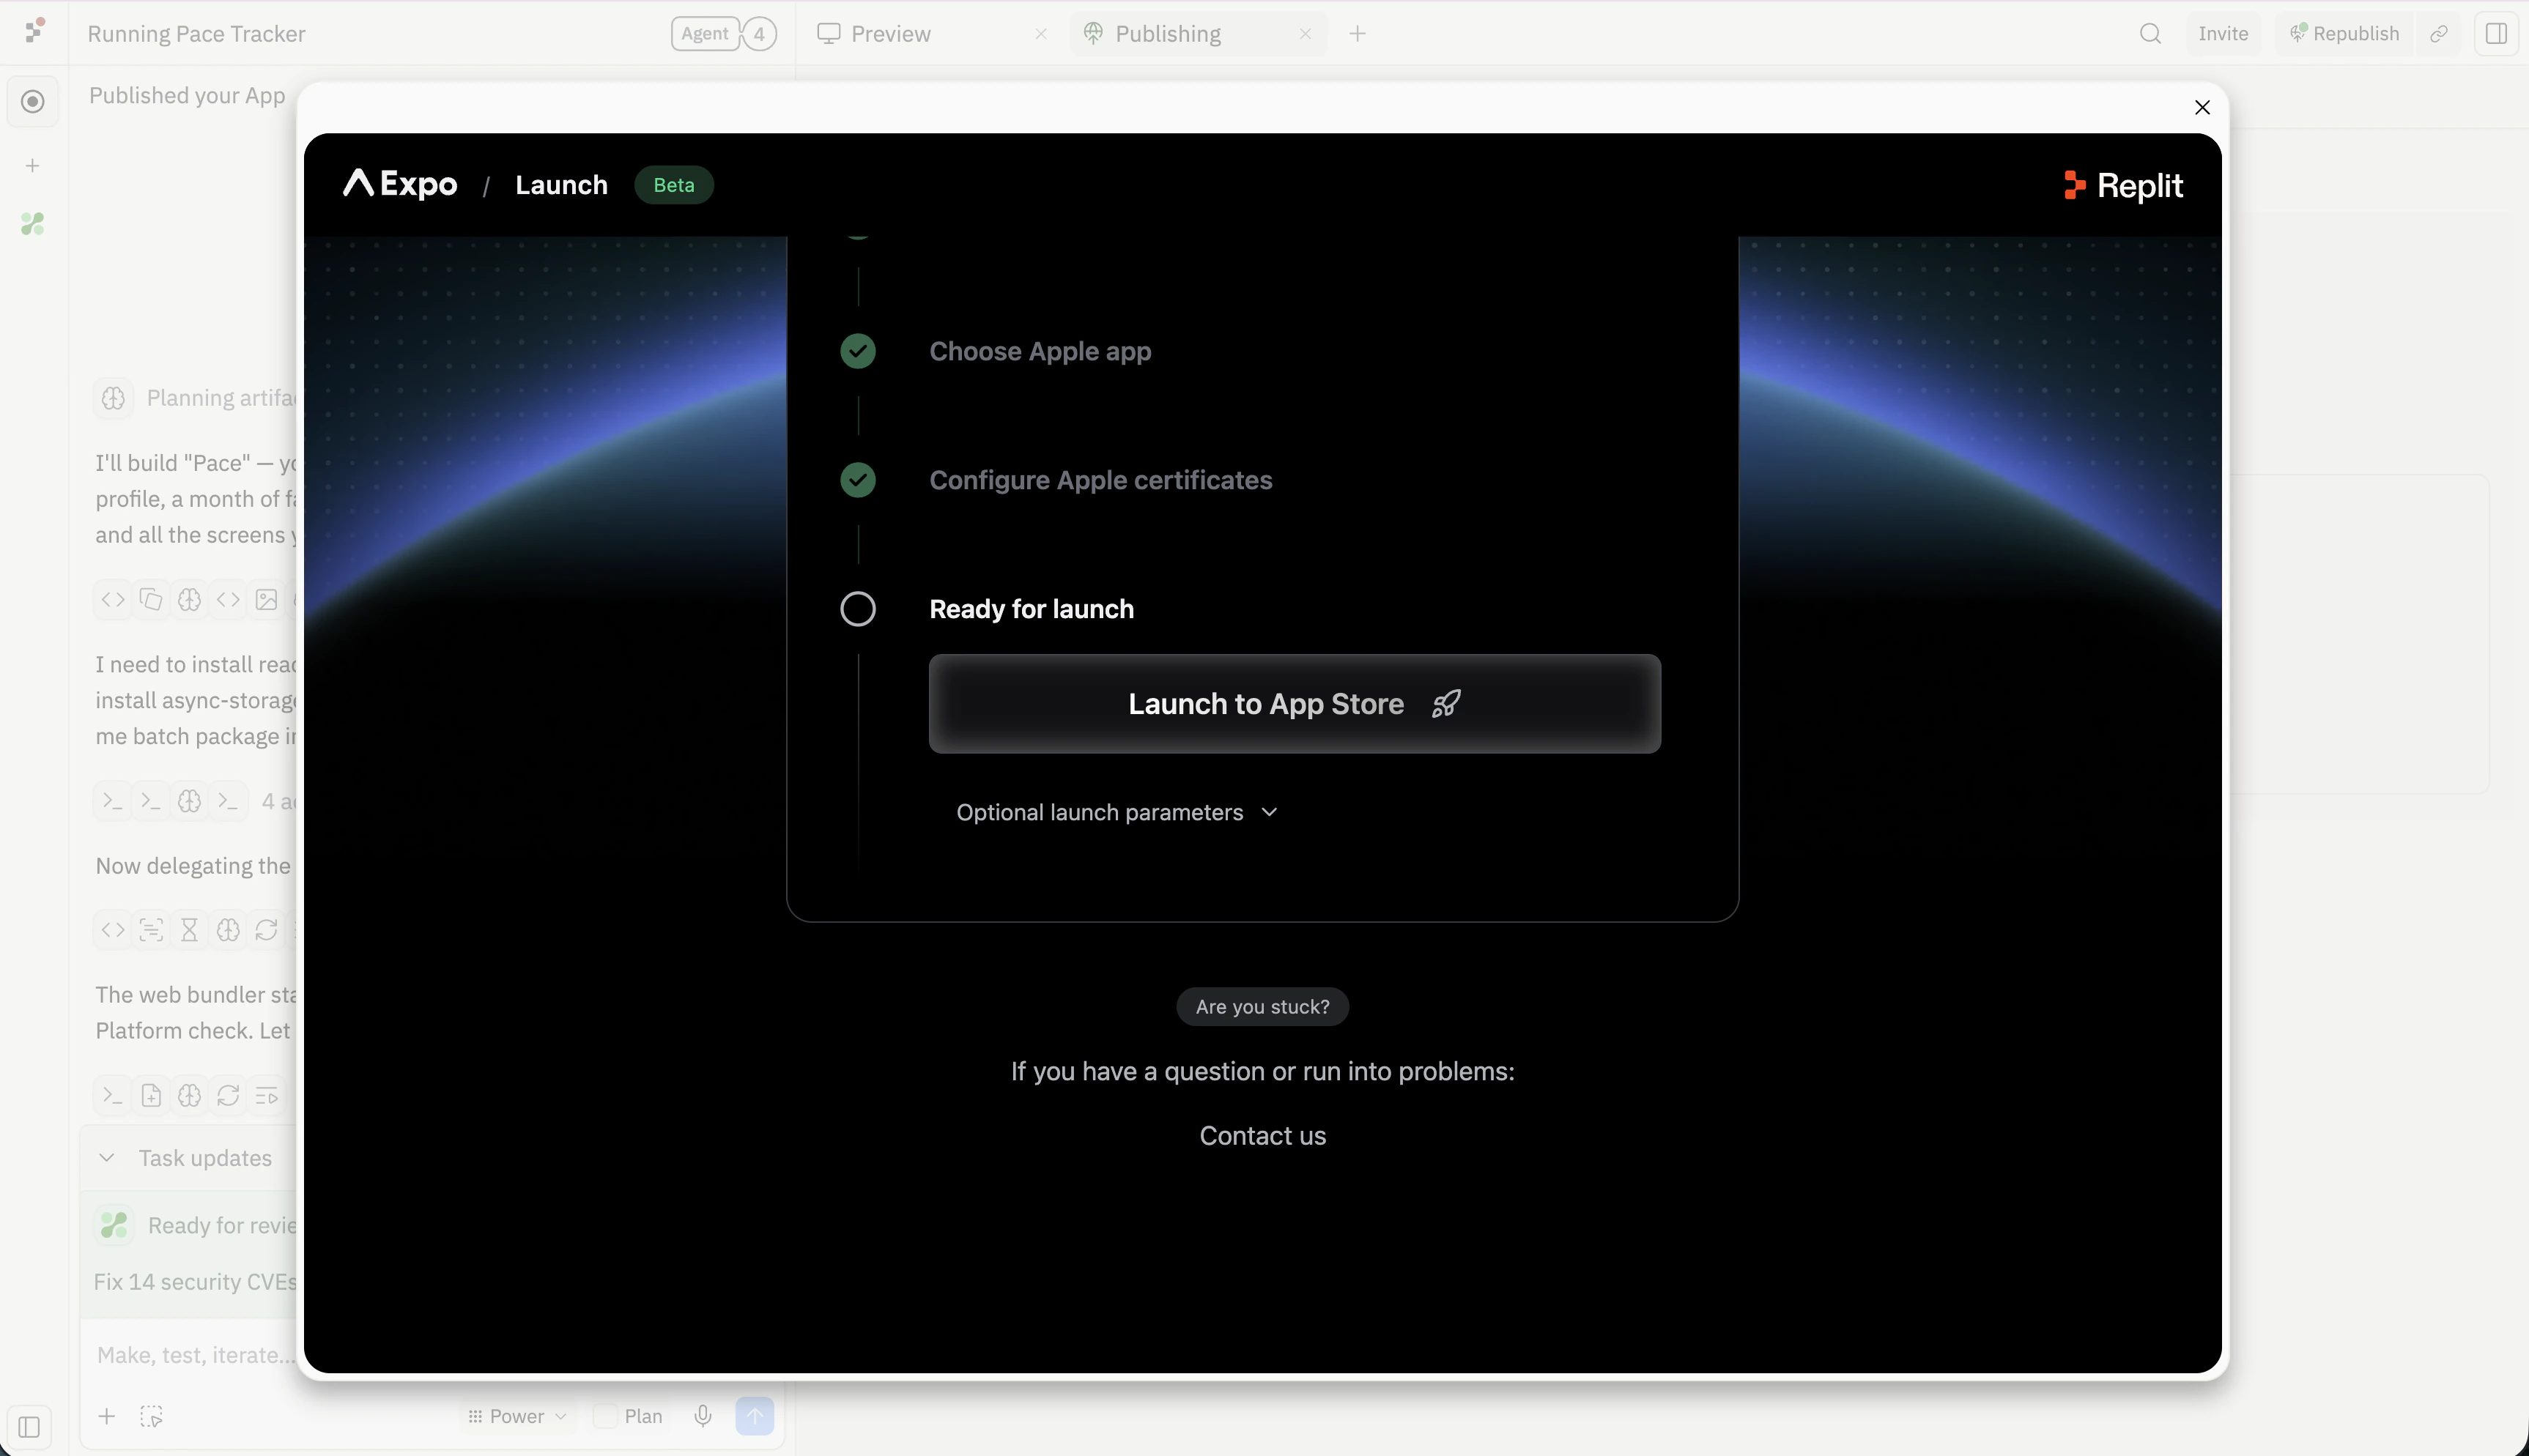Image resolution: width=2529 pixels, height=1456 pixels.
Task: Toggle left sidebar panel icon at bottom
Action: point(29,1427)
